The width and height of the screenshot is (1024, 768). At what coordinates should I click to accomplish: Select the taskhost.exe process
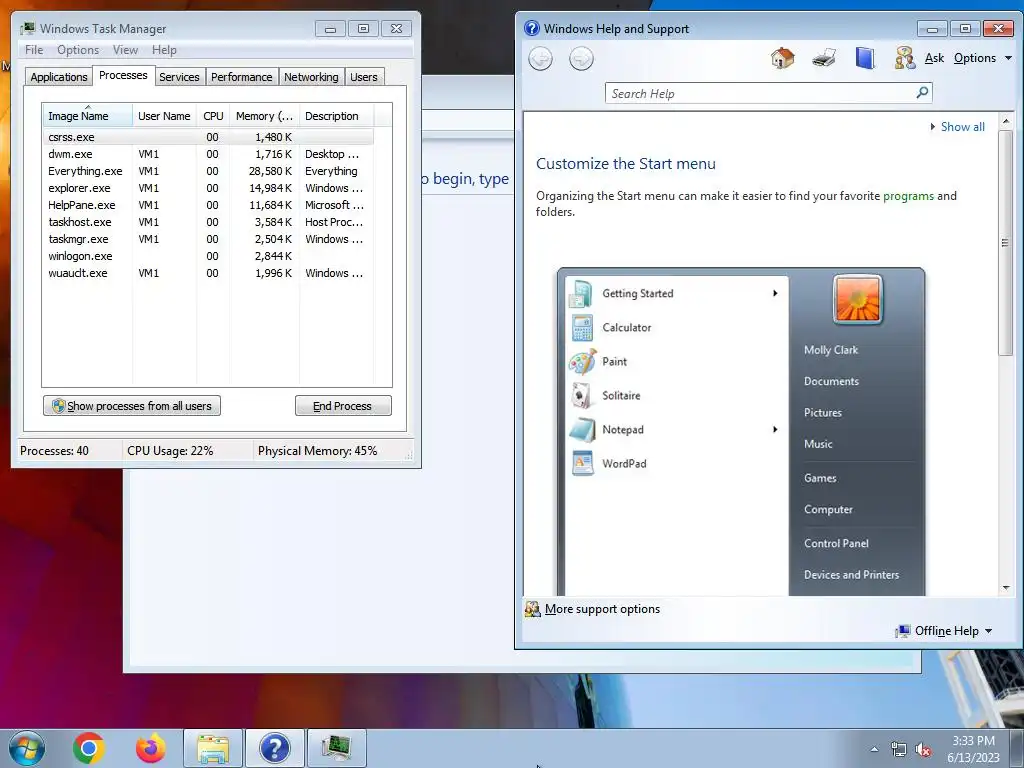tap(208, 222)
